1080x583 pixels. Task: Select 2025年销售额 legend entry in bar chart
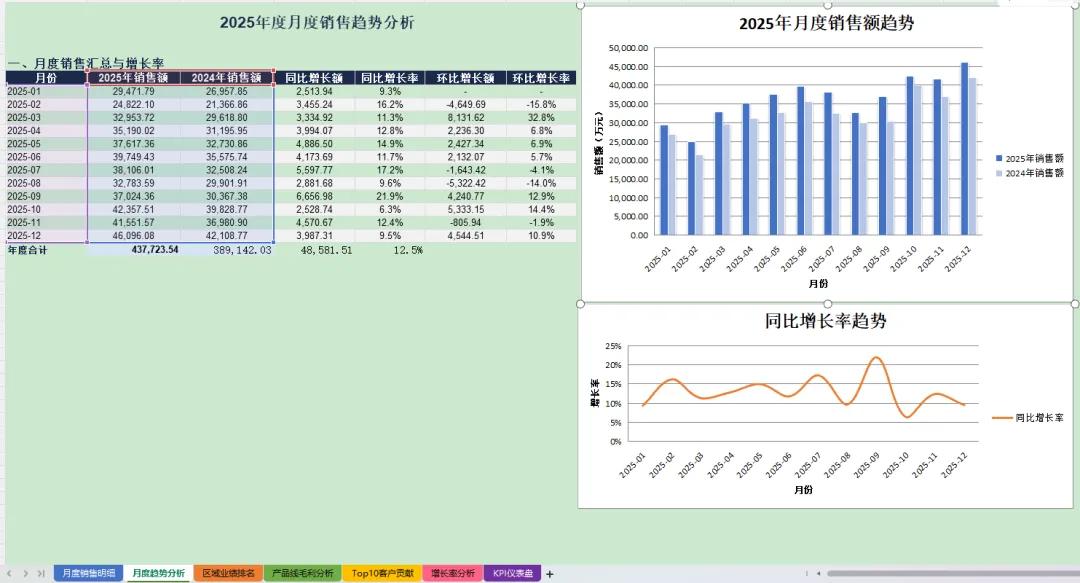[1030, 158]
